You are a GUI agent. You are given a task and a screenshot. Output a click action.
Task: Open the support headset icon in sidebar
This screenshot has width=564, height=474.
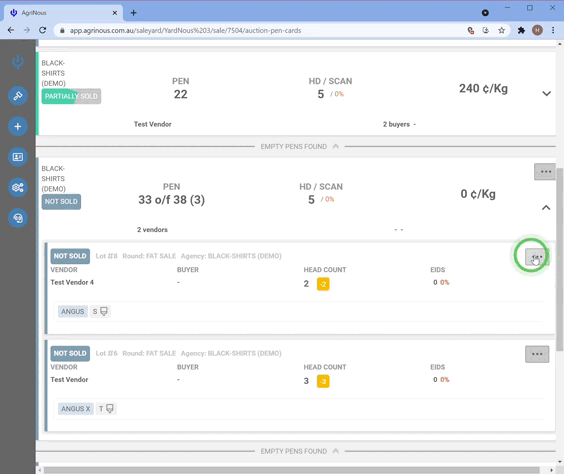pos(18,218)
